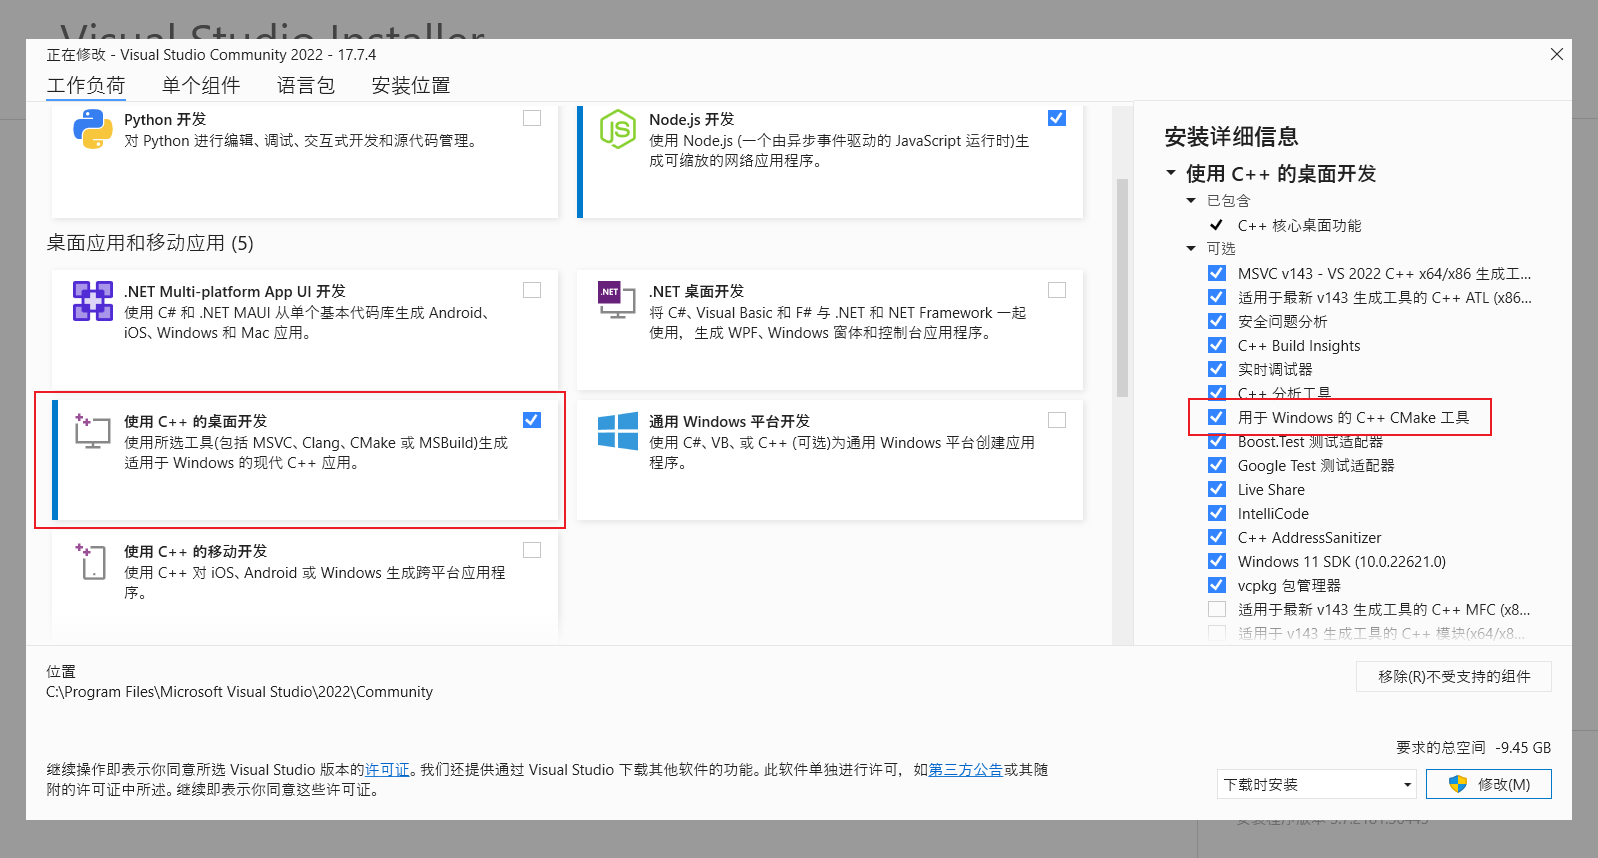
Task: Open the 下载时安装 dropdown
Action: [1317, 784]
